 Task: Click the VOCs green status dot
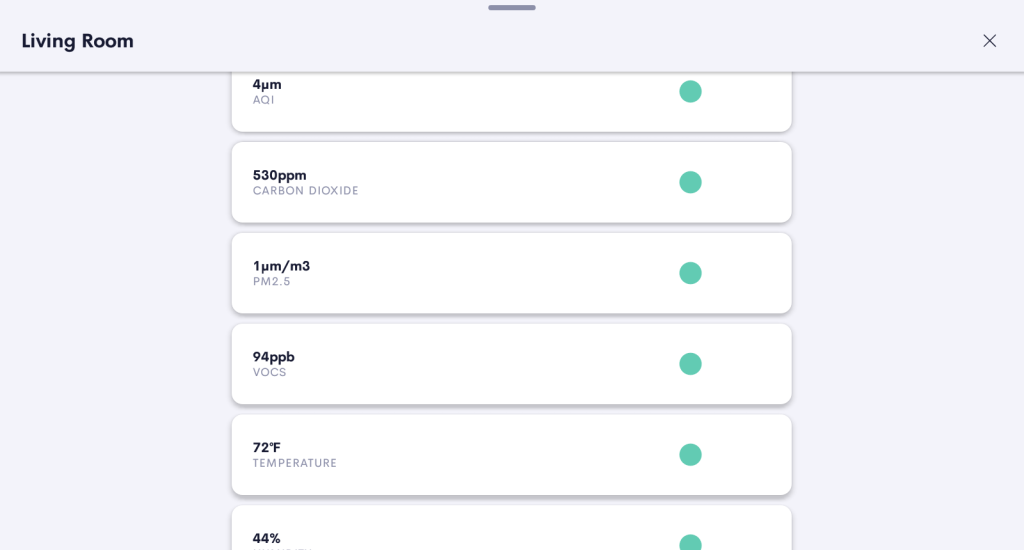click(690, 364)
